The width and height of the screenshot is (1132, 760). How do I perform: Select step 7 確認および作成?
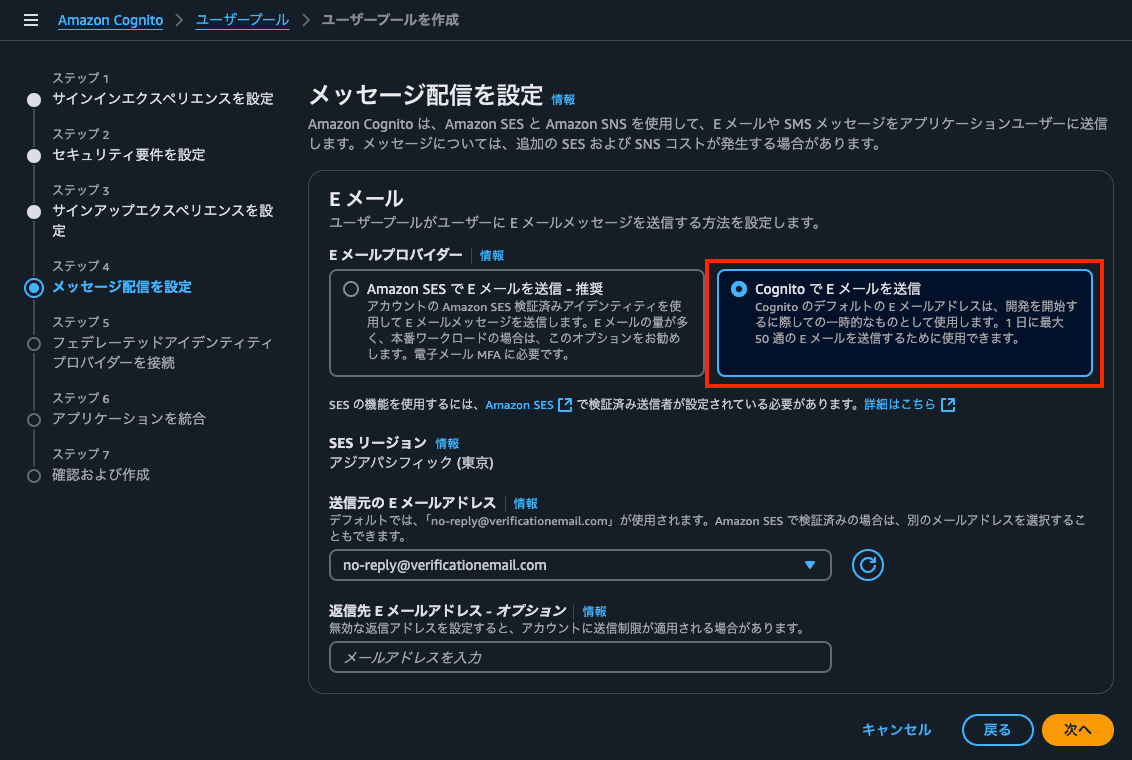[100, 475]
